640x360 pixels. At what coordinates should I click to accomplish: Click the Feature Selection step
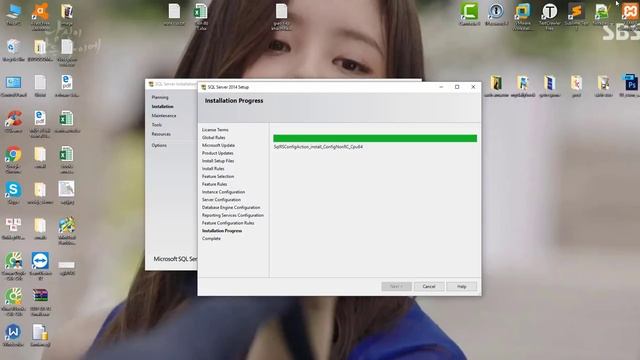click(x=218, y=176)
